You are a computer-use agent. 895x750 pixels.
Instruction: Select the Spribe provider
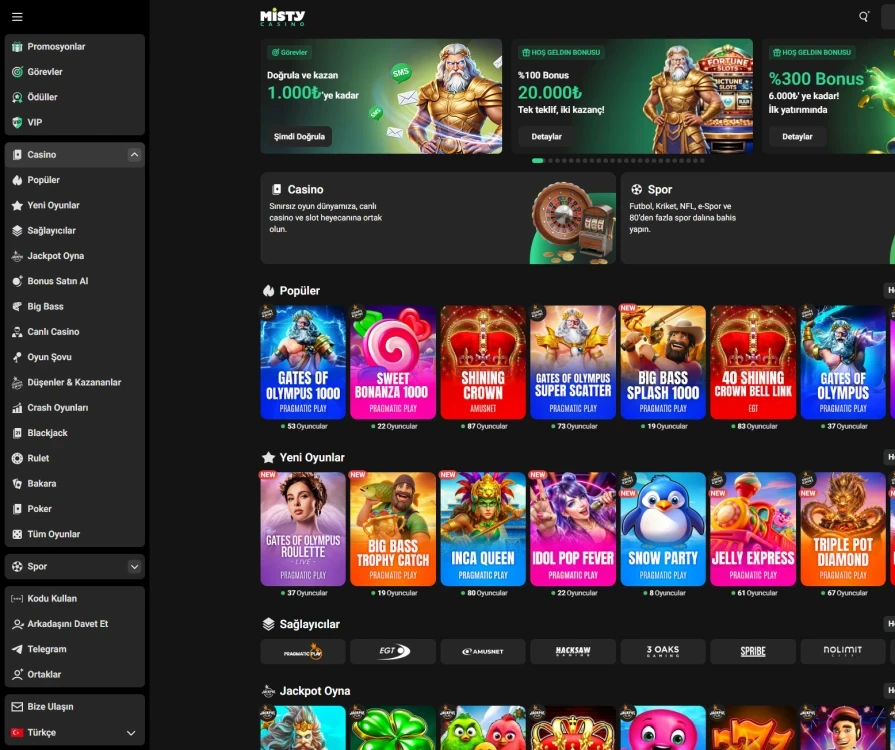[753, 651]
